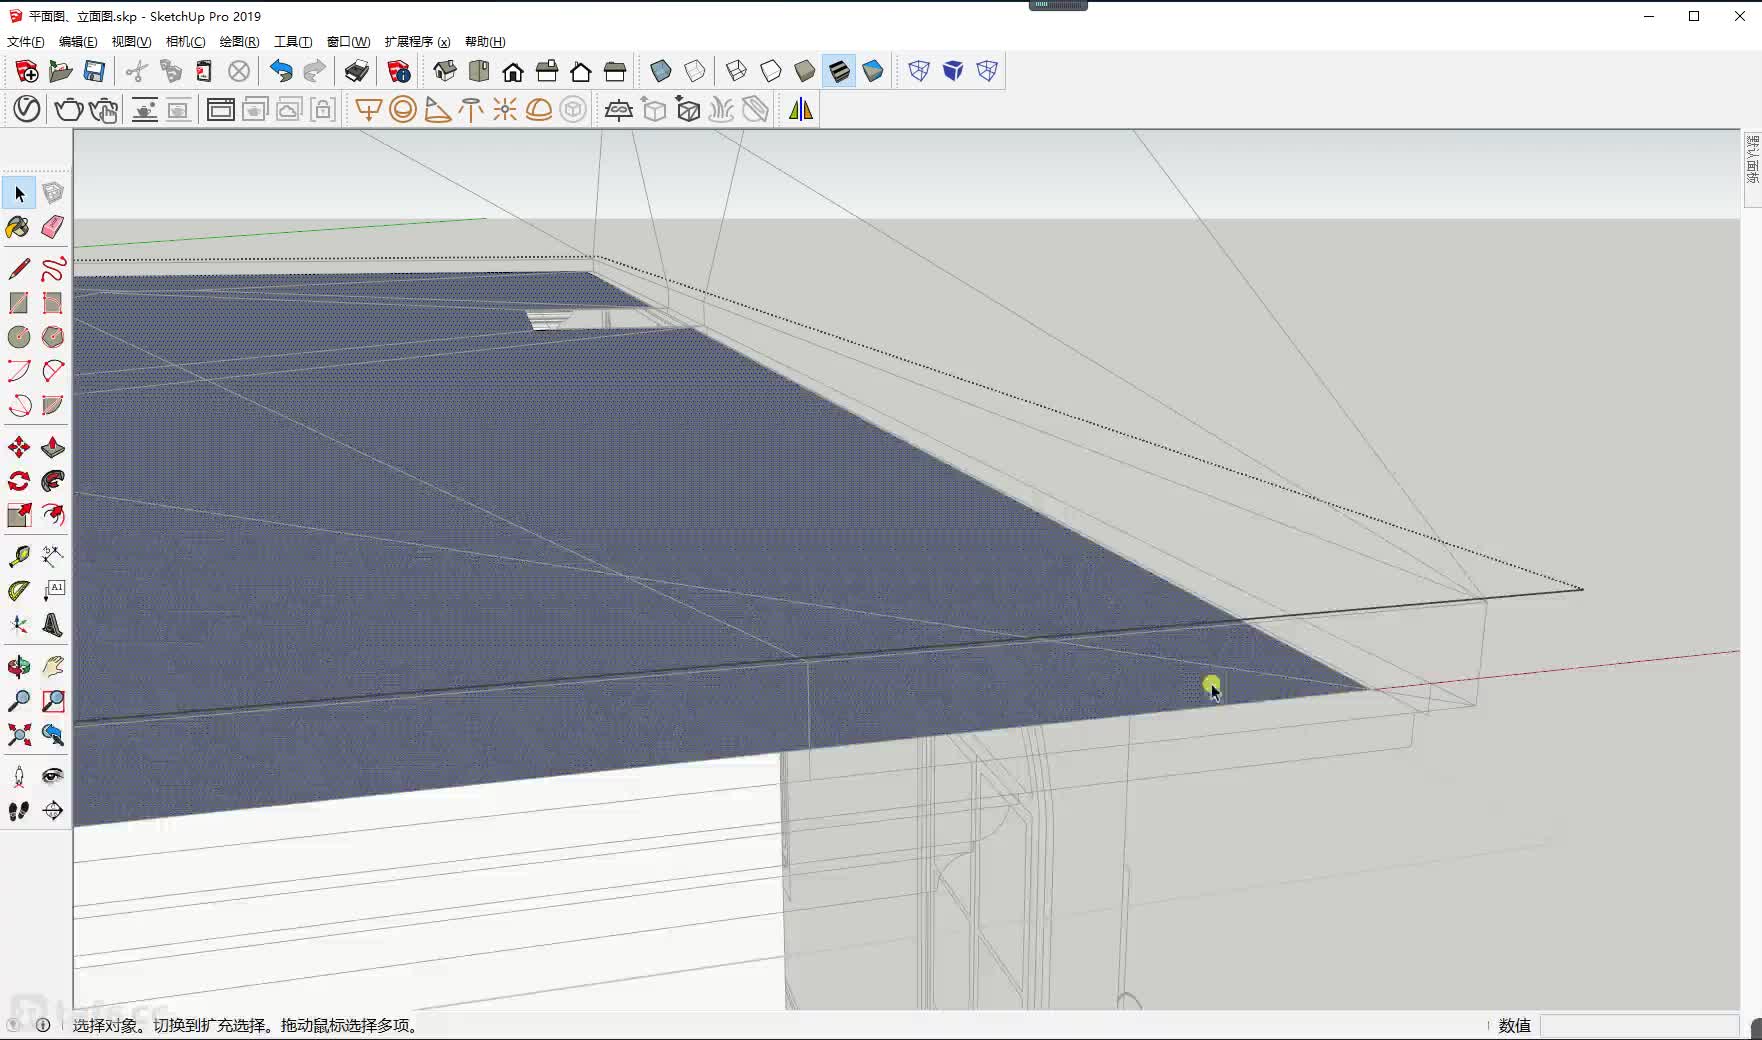1762x1040 pixels.
Task: Open the V-Ray Asset Editor
Action: pyautogui.click(x=27, y=109)
